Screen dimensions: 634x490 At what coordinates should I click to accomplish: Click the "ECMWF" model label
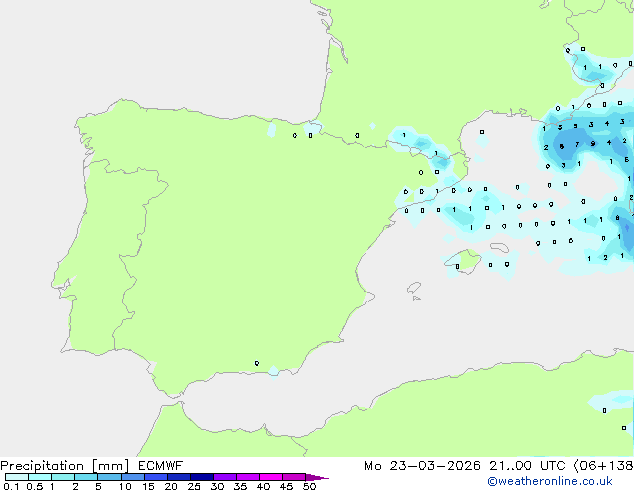(x=161, y=466)
